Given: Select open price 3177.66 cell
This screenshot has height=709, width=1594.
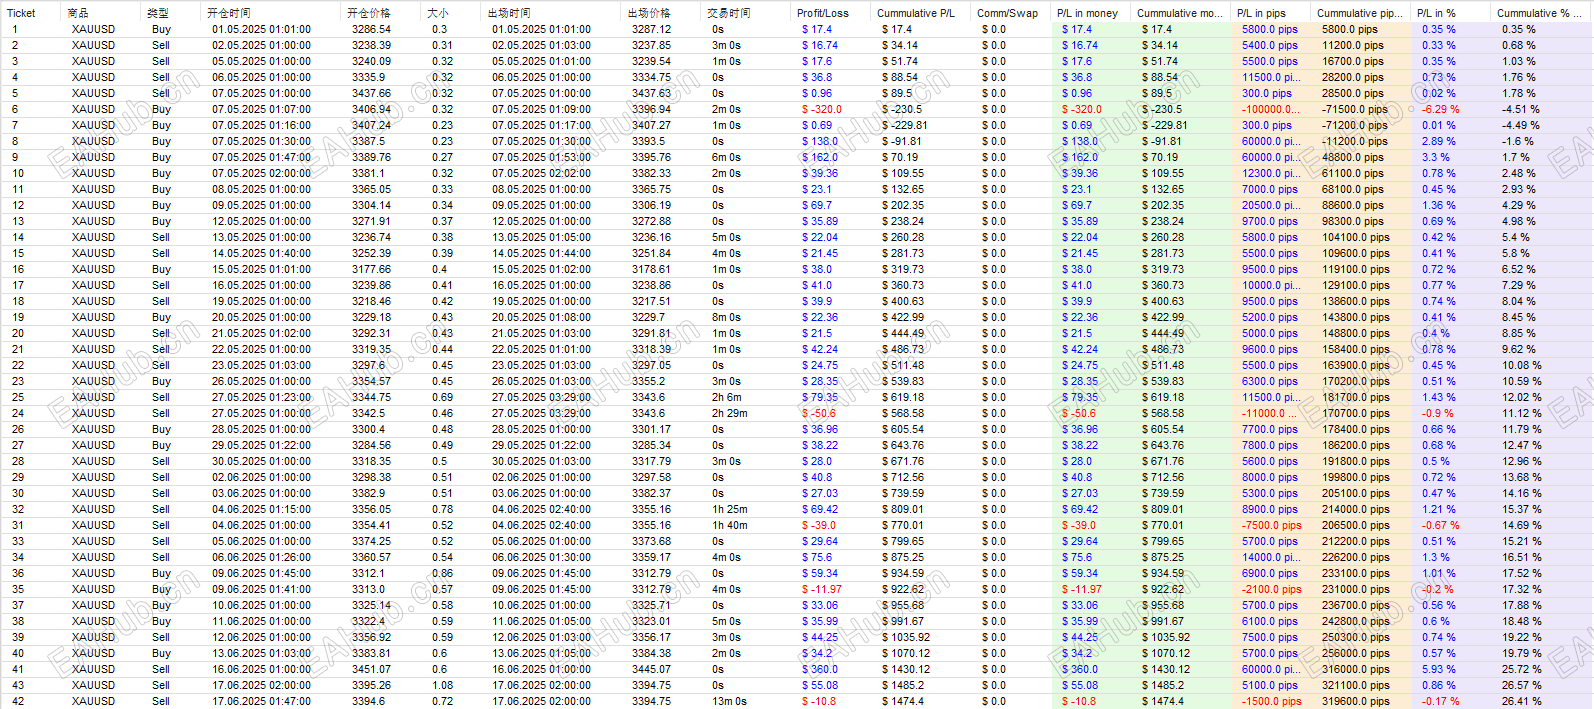Looking at the screenshot, I should coord(372,269).
